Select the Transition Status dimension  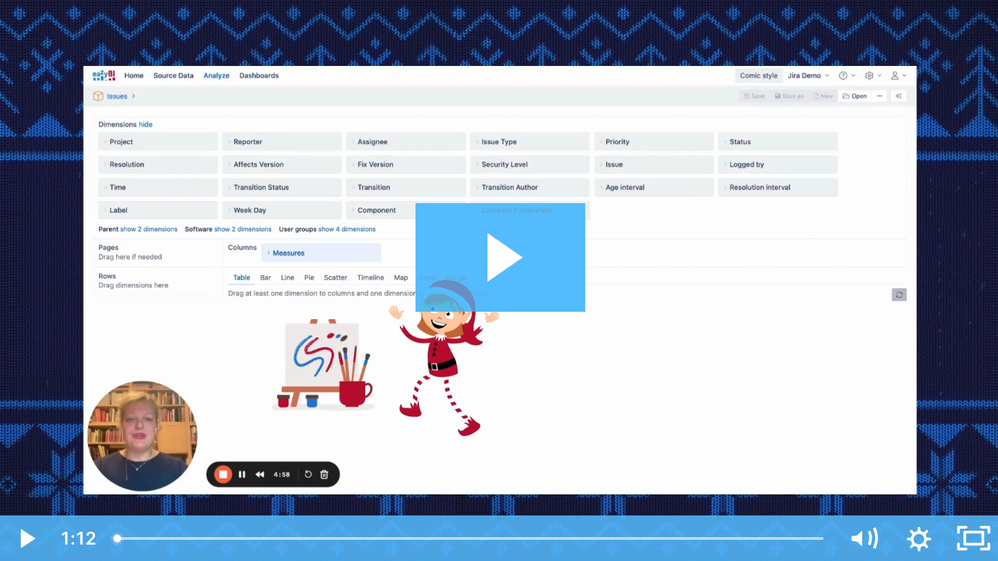pos(282,187)
